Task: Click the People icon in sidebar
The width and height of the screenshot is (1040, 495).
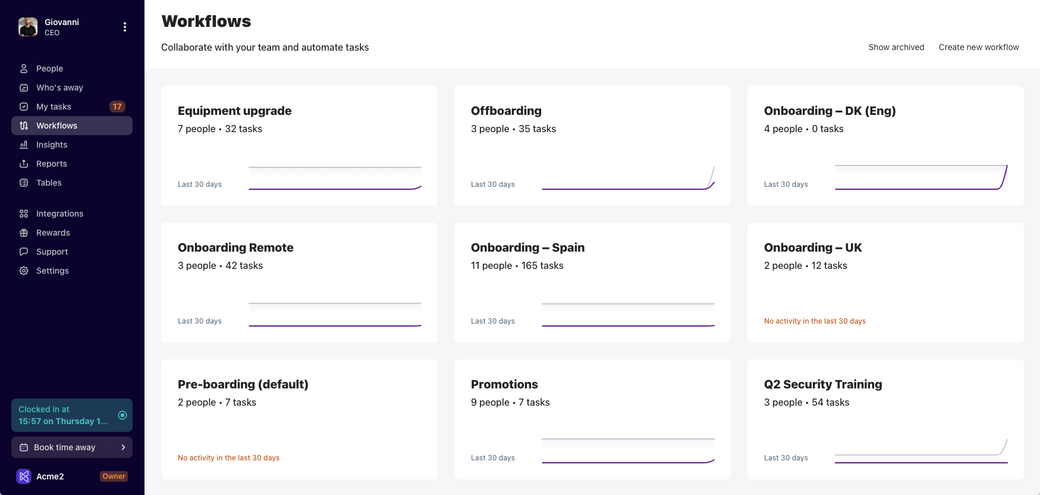Action: (24, 69)
